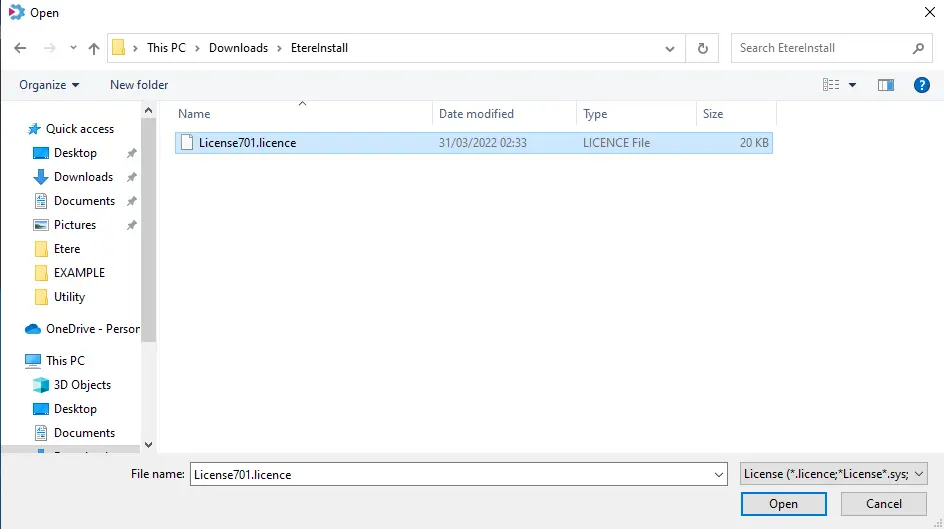Open 3D Objects in the navigation pane
The image size is (944, 529).
click(x=82, y=385)
